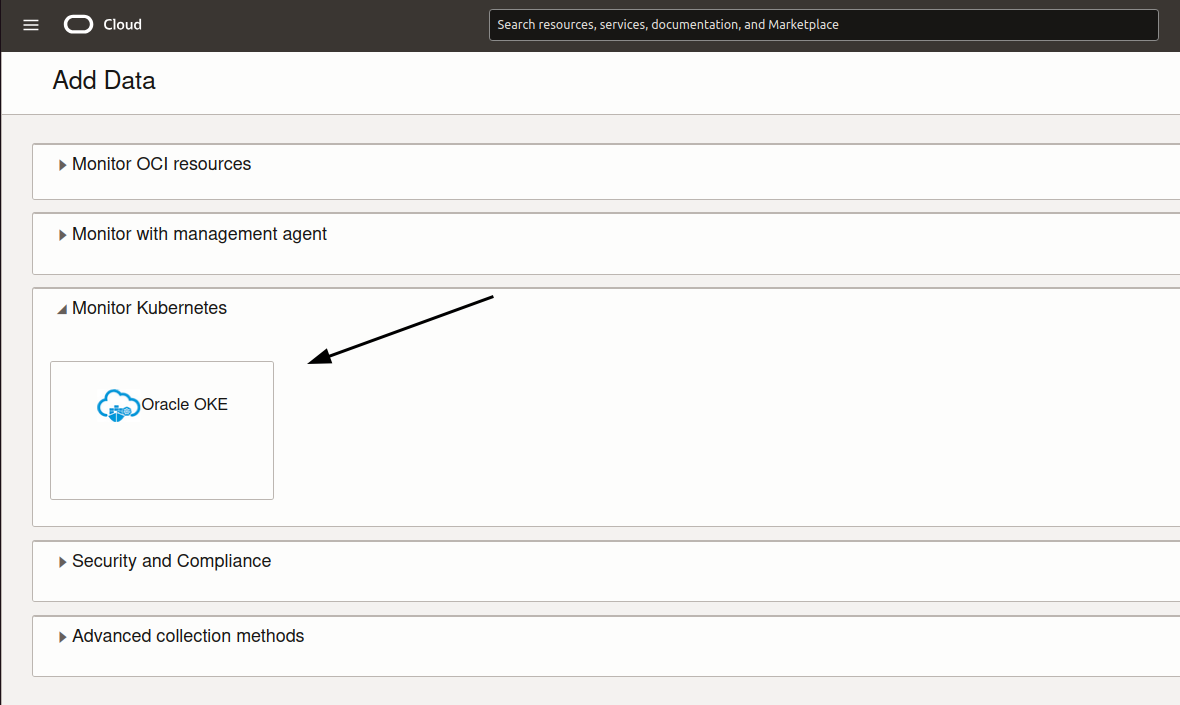Click empty space right of the Oracle OKE tile
The width and height of the screenshot is (1180, 705).
coord(700,440)
